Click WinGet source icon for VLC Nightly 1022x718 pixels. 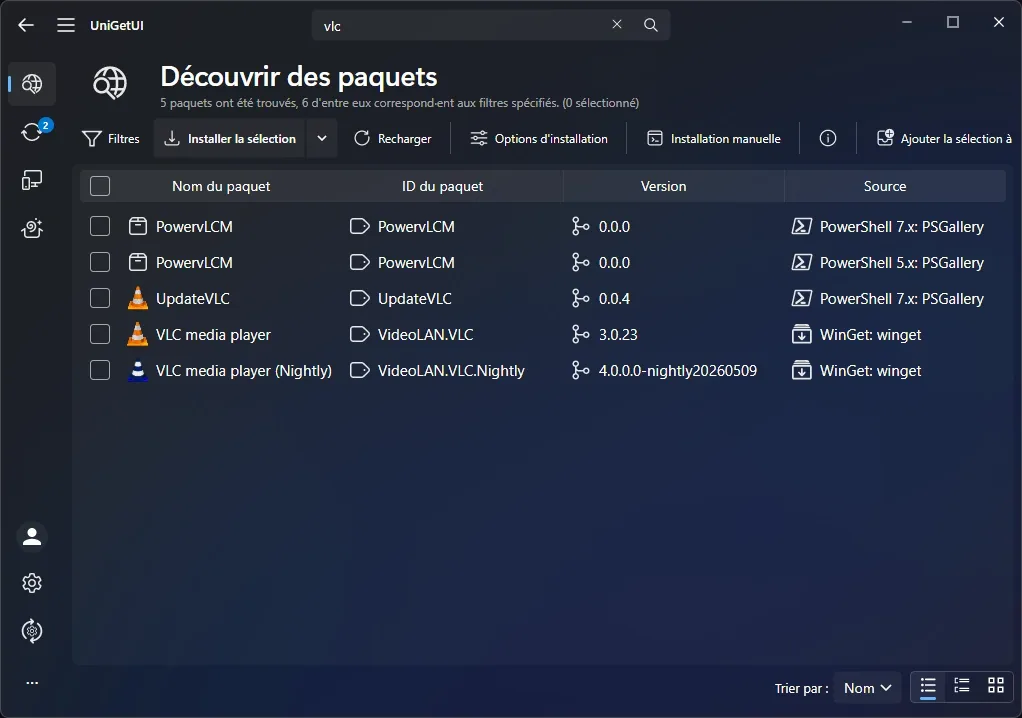click(x=802, y=370)
